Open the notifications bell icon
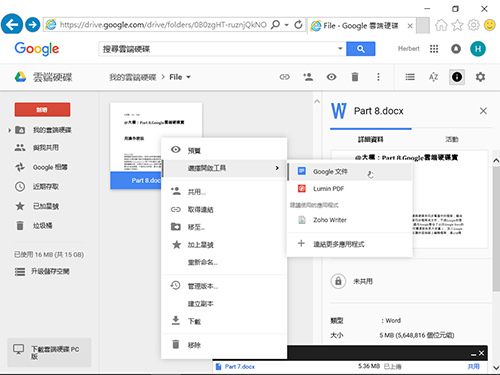 pyautogui.click(x=456, y=49)
